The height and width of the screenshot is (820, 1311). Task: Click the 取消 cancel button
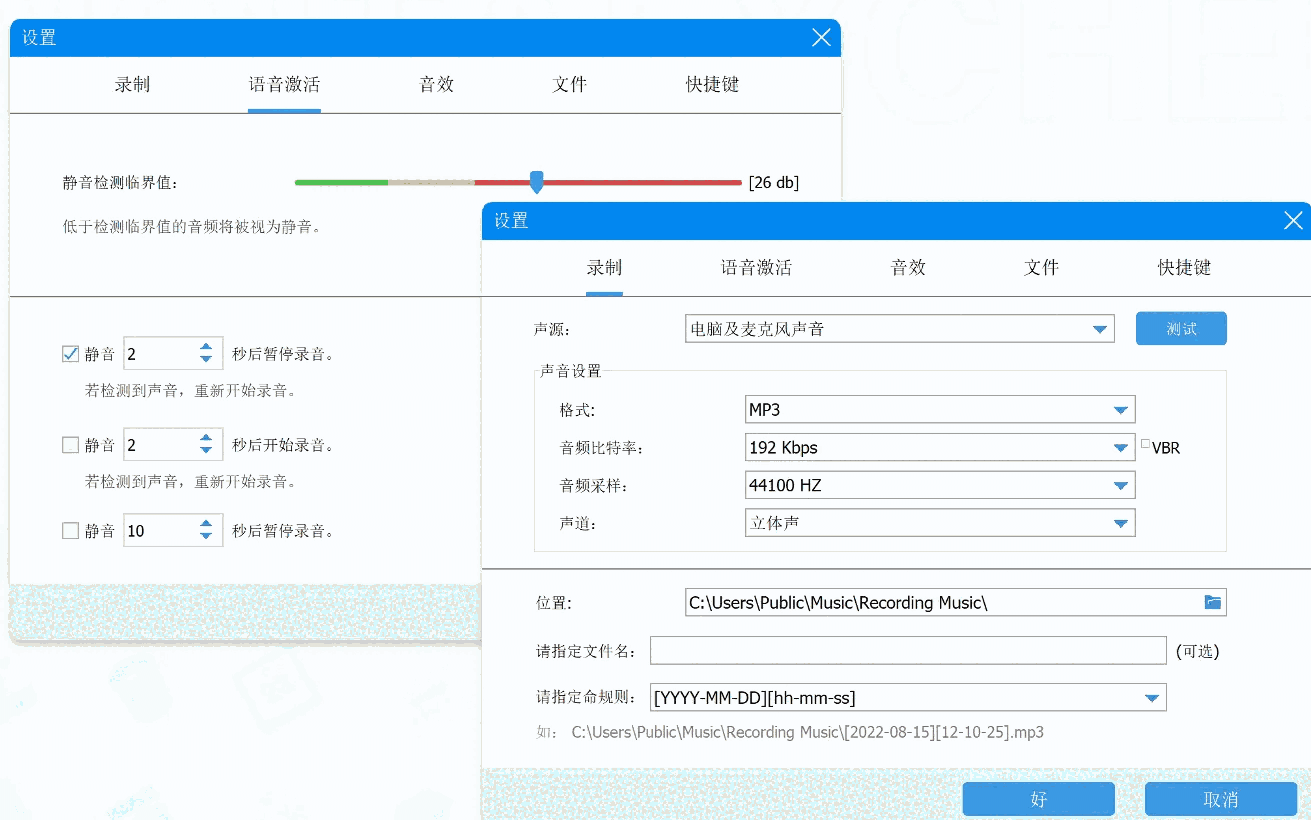coord(1220,798)
